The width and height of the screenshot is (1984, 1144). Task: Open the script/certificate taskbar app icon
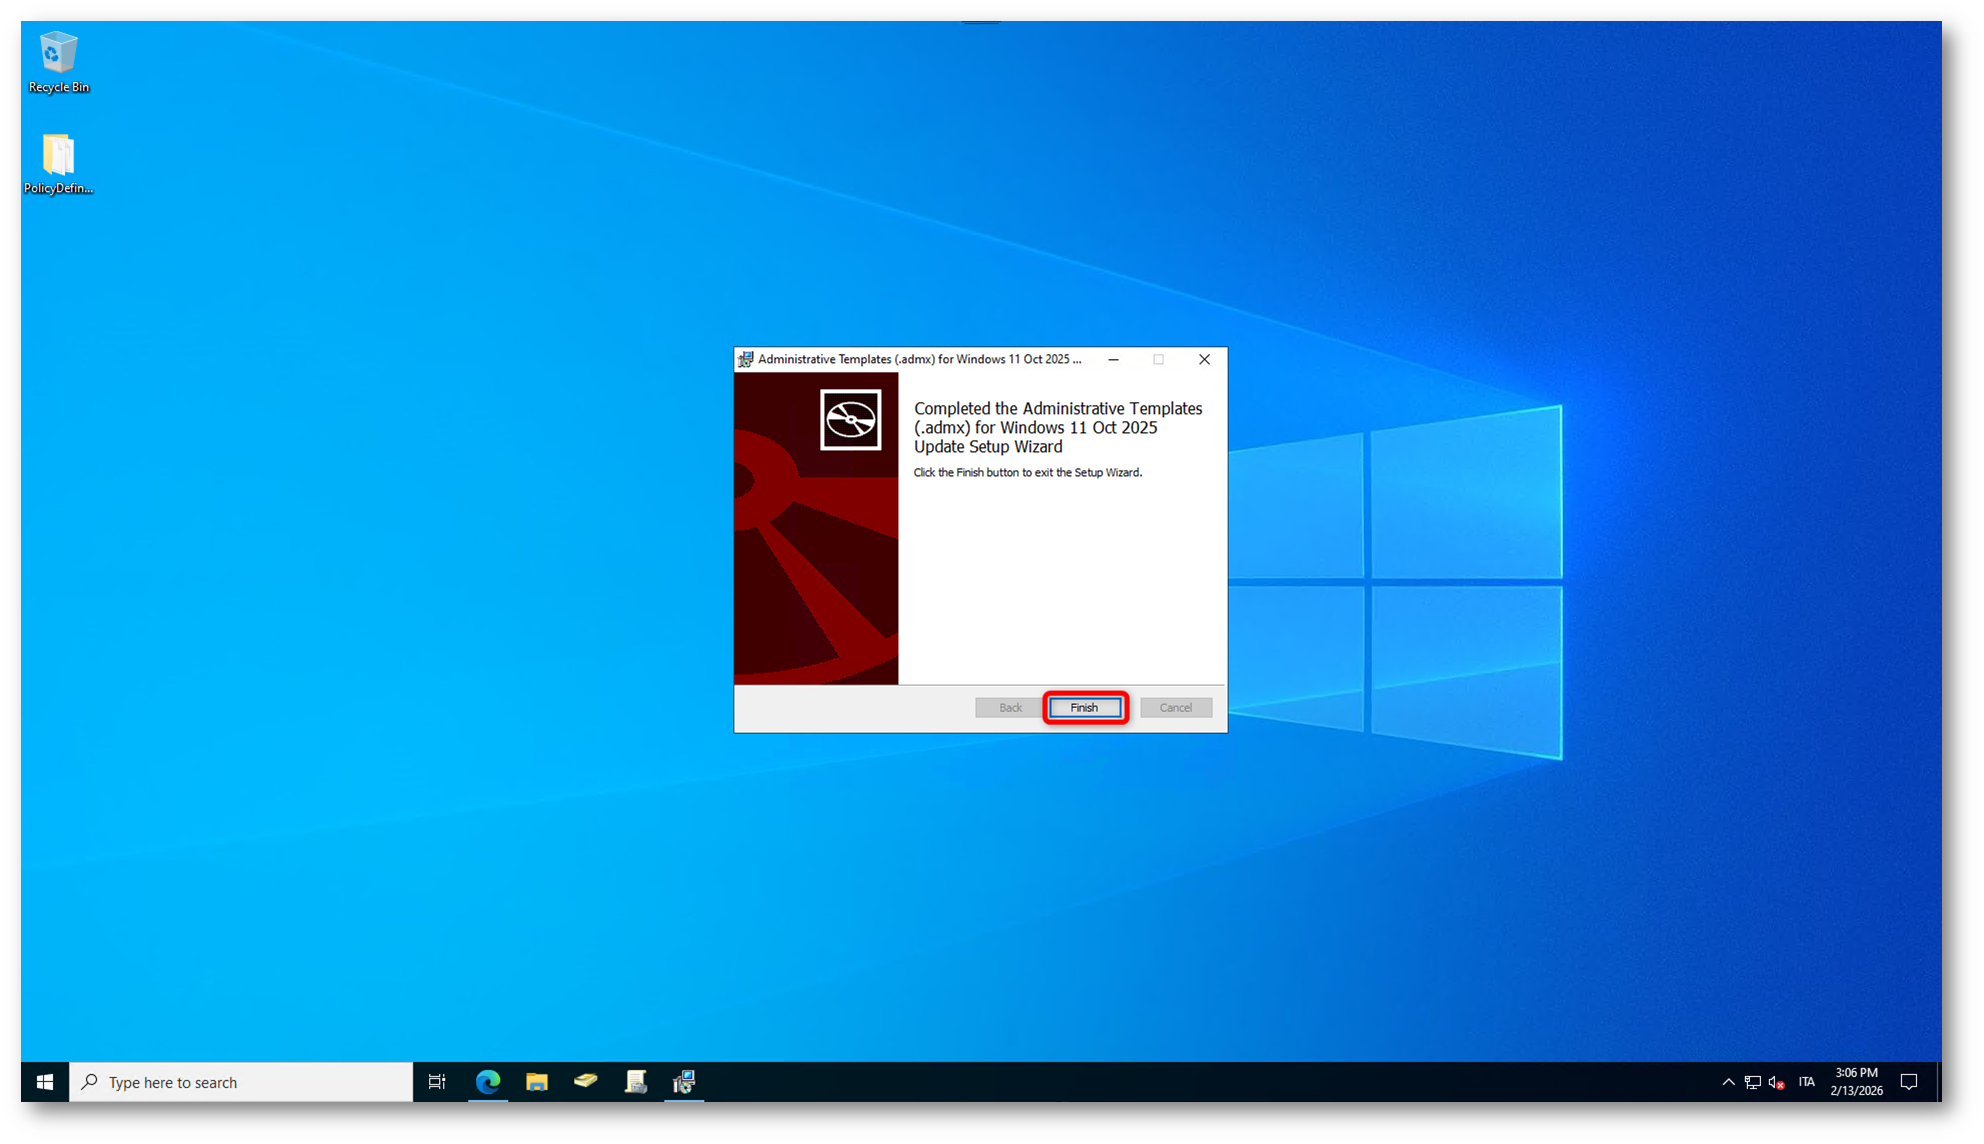(x=636, y=1082)
